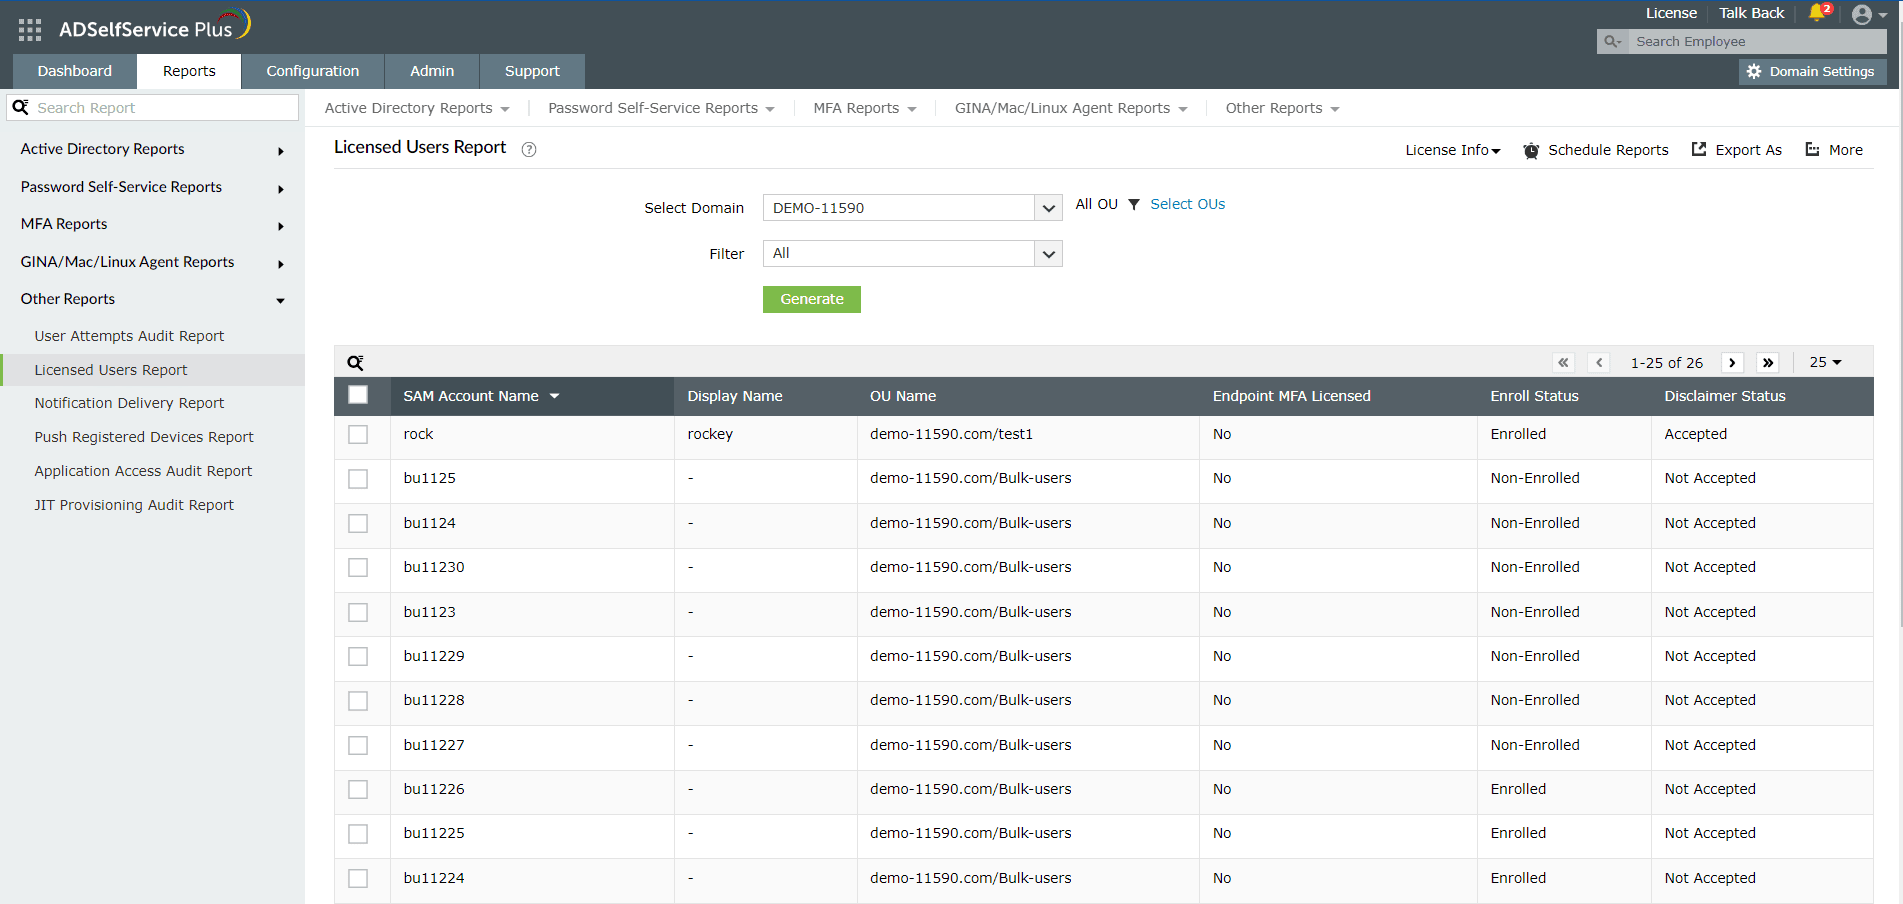
Task: Open Application Access Audit Report
Action: click(143, 471)
